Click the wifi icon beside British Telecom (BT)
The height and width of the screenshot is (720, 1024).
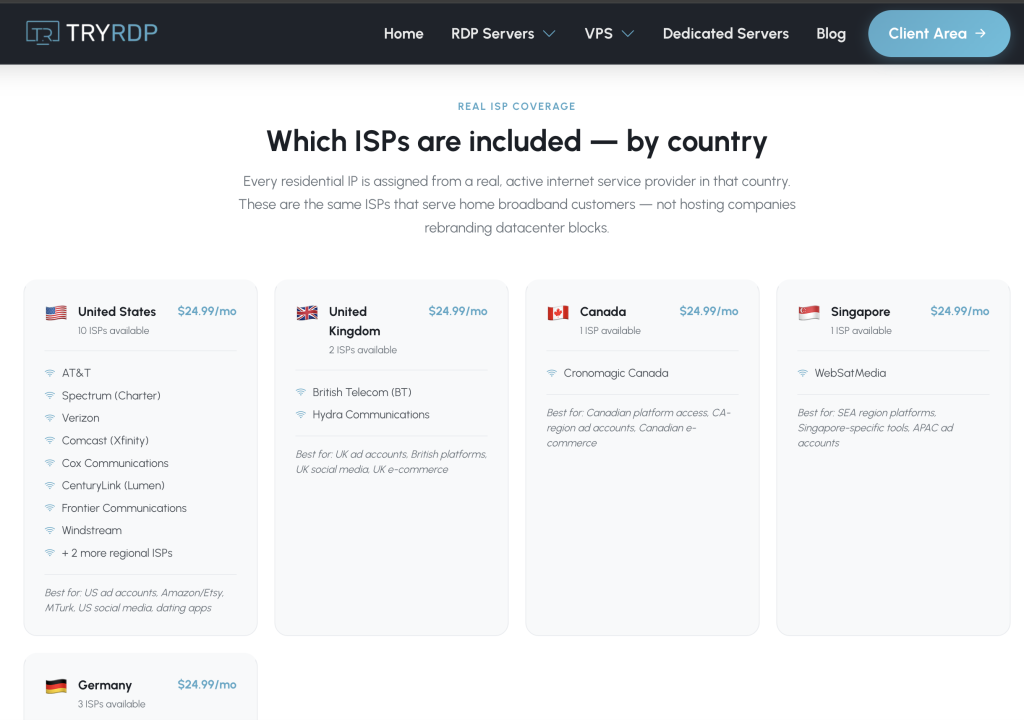point(300,392)
